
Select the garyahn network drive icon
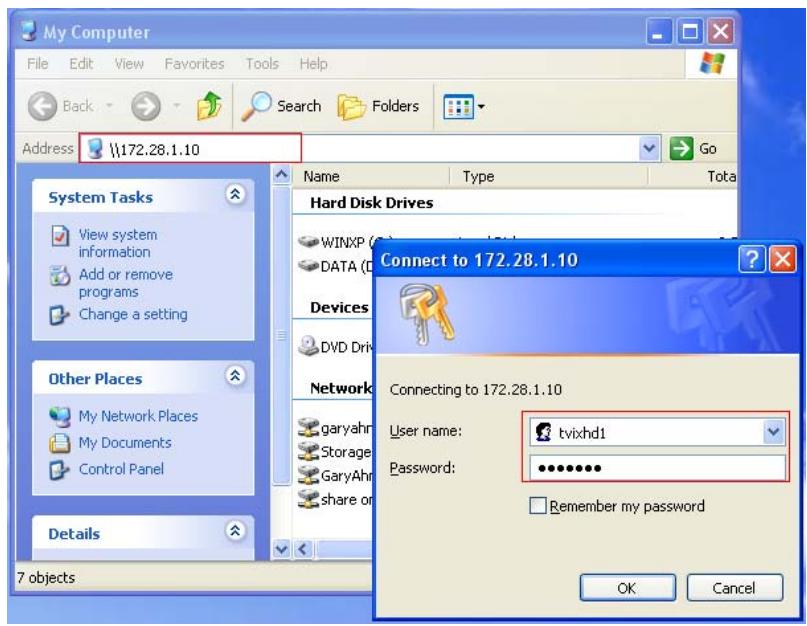[308, 427]
